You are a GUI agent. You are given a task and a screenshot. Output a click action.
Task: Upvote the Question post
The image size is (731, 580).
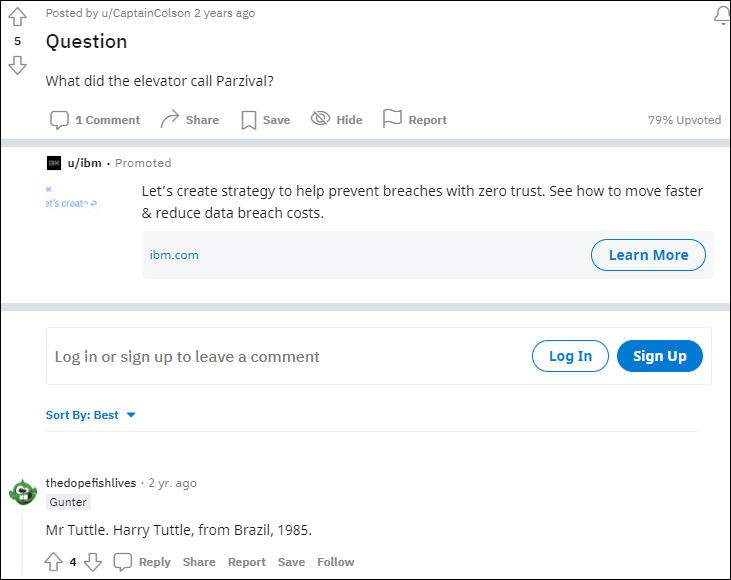pos(17,17)
